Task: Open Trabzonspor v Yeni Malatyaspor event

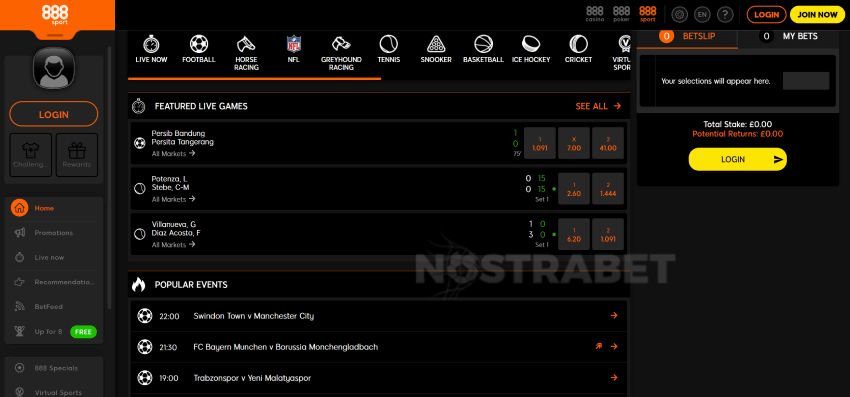Action: coord(378,377)
